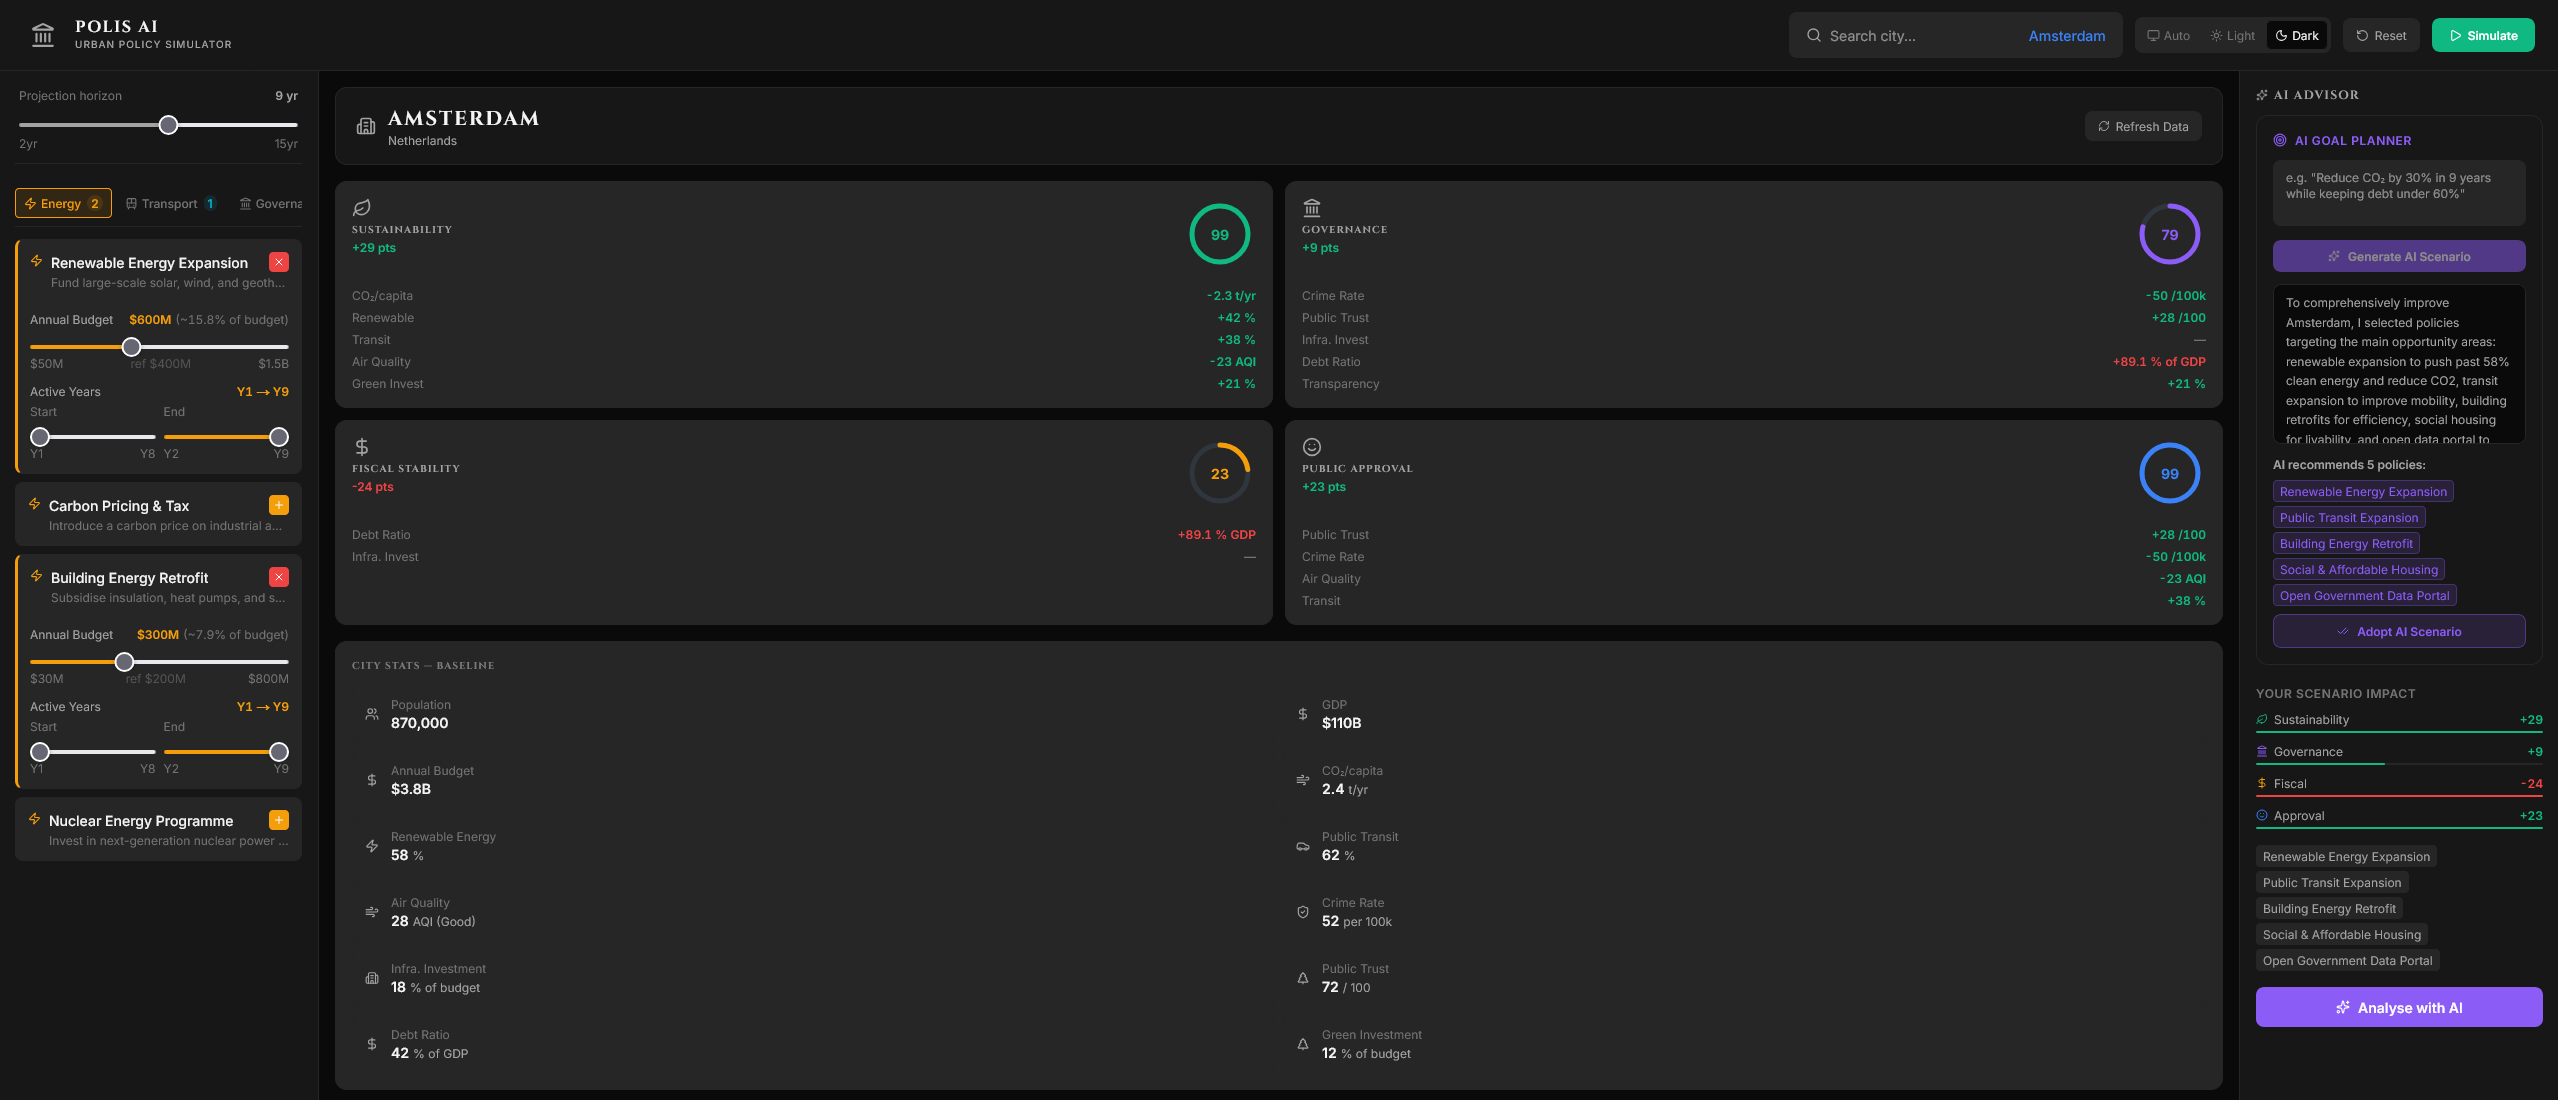Screen dimensions: 2558x1100
Task: Select the Energy policy tab
Action: pos(63,204)
